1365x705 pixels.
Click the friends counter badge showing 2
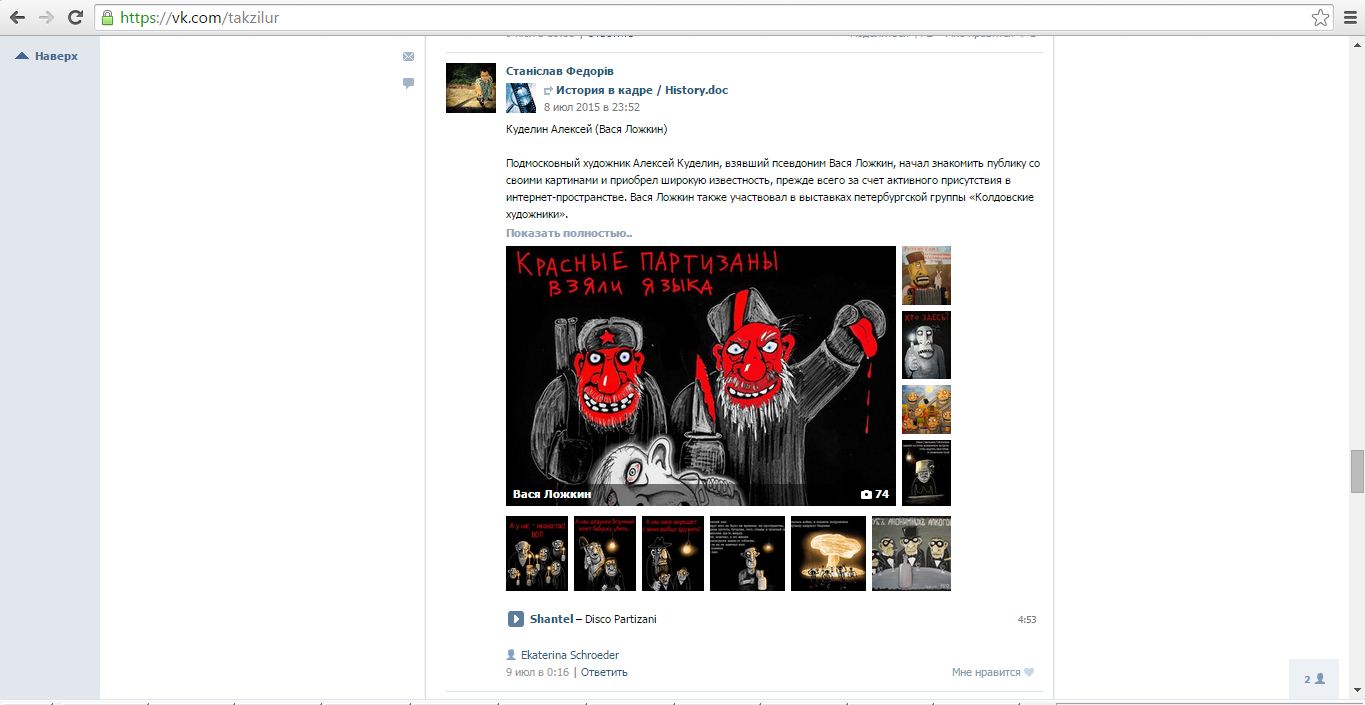[1314, 679]
